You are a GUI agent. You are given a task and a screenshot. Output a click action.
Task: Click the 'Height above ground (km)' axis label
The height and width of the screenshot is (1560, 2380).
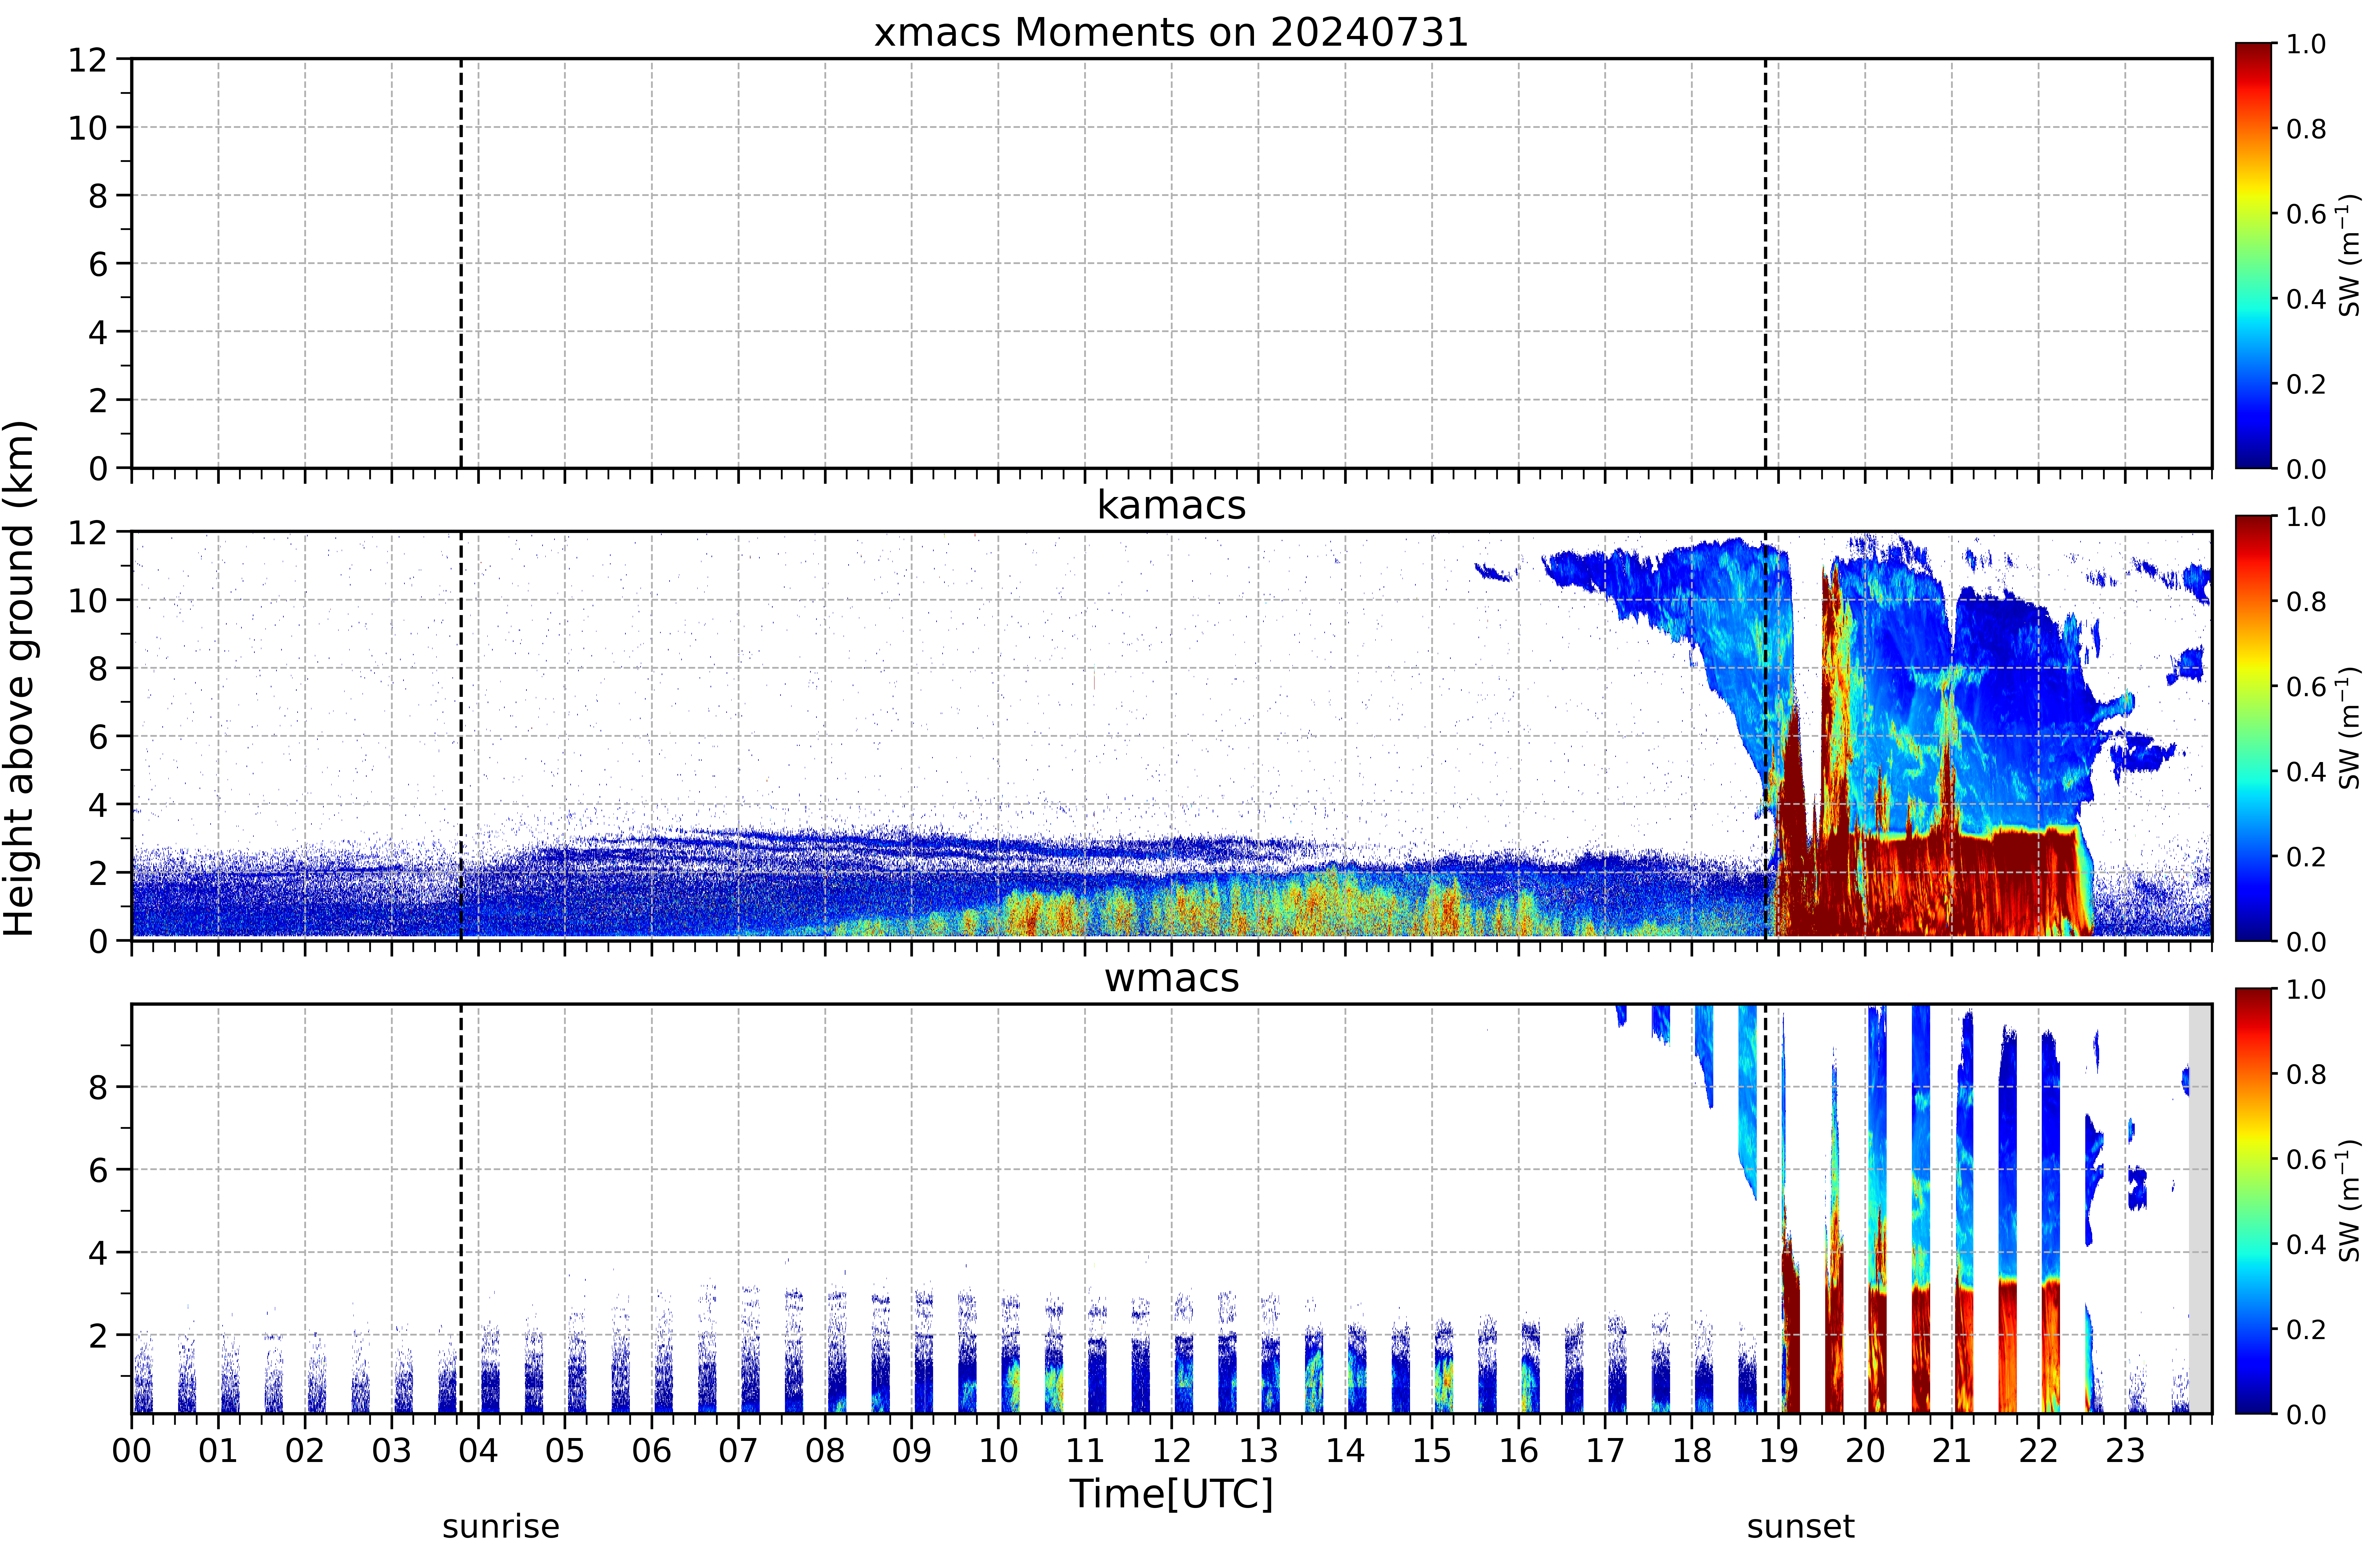point(20,678)
